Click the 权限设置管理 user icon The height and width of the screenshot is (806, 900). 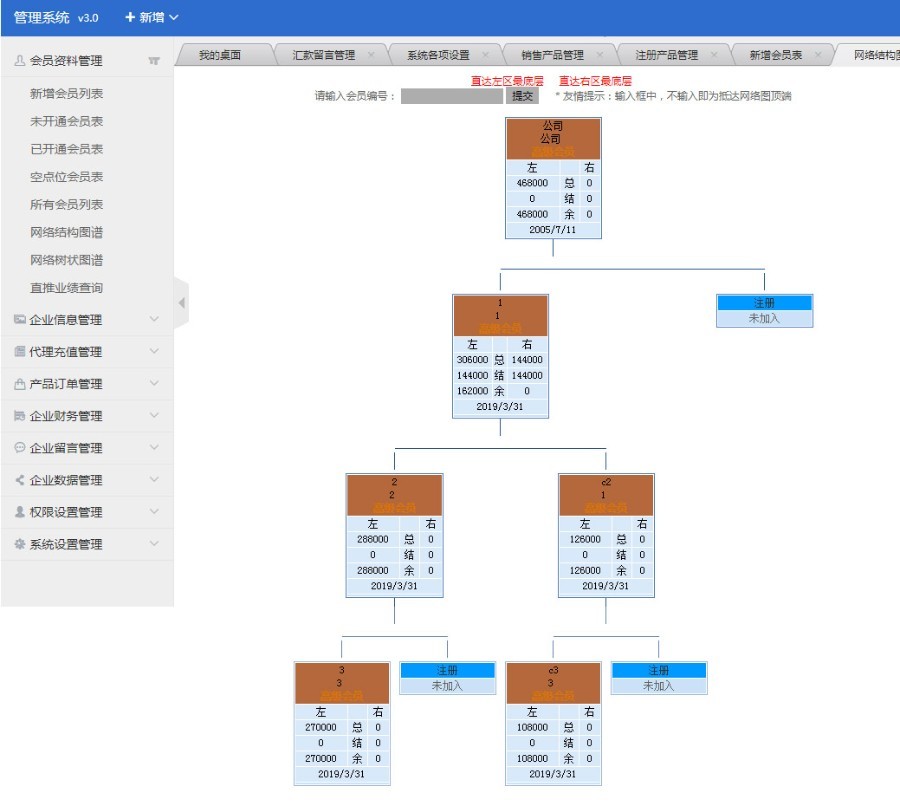point(22,512)
